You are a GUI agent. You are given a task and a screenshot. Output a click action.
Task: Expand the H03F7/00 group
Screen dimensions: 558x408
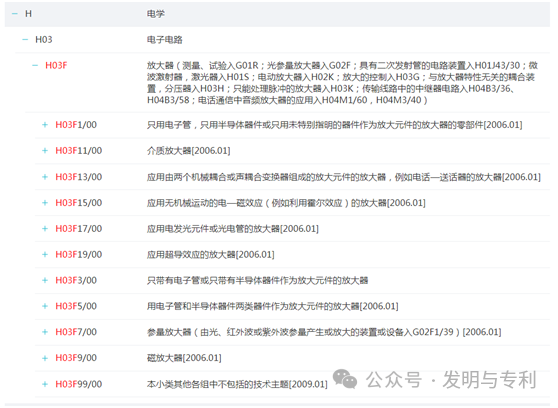click(x=45, y=332)
